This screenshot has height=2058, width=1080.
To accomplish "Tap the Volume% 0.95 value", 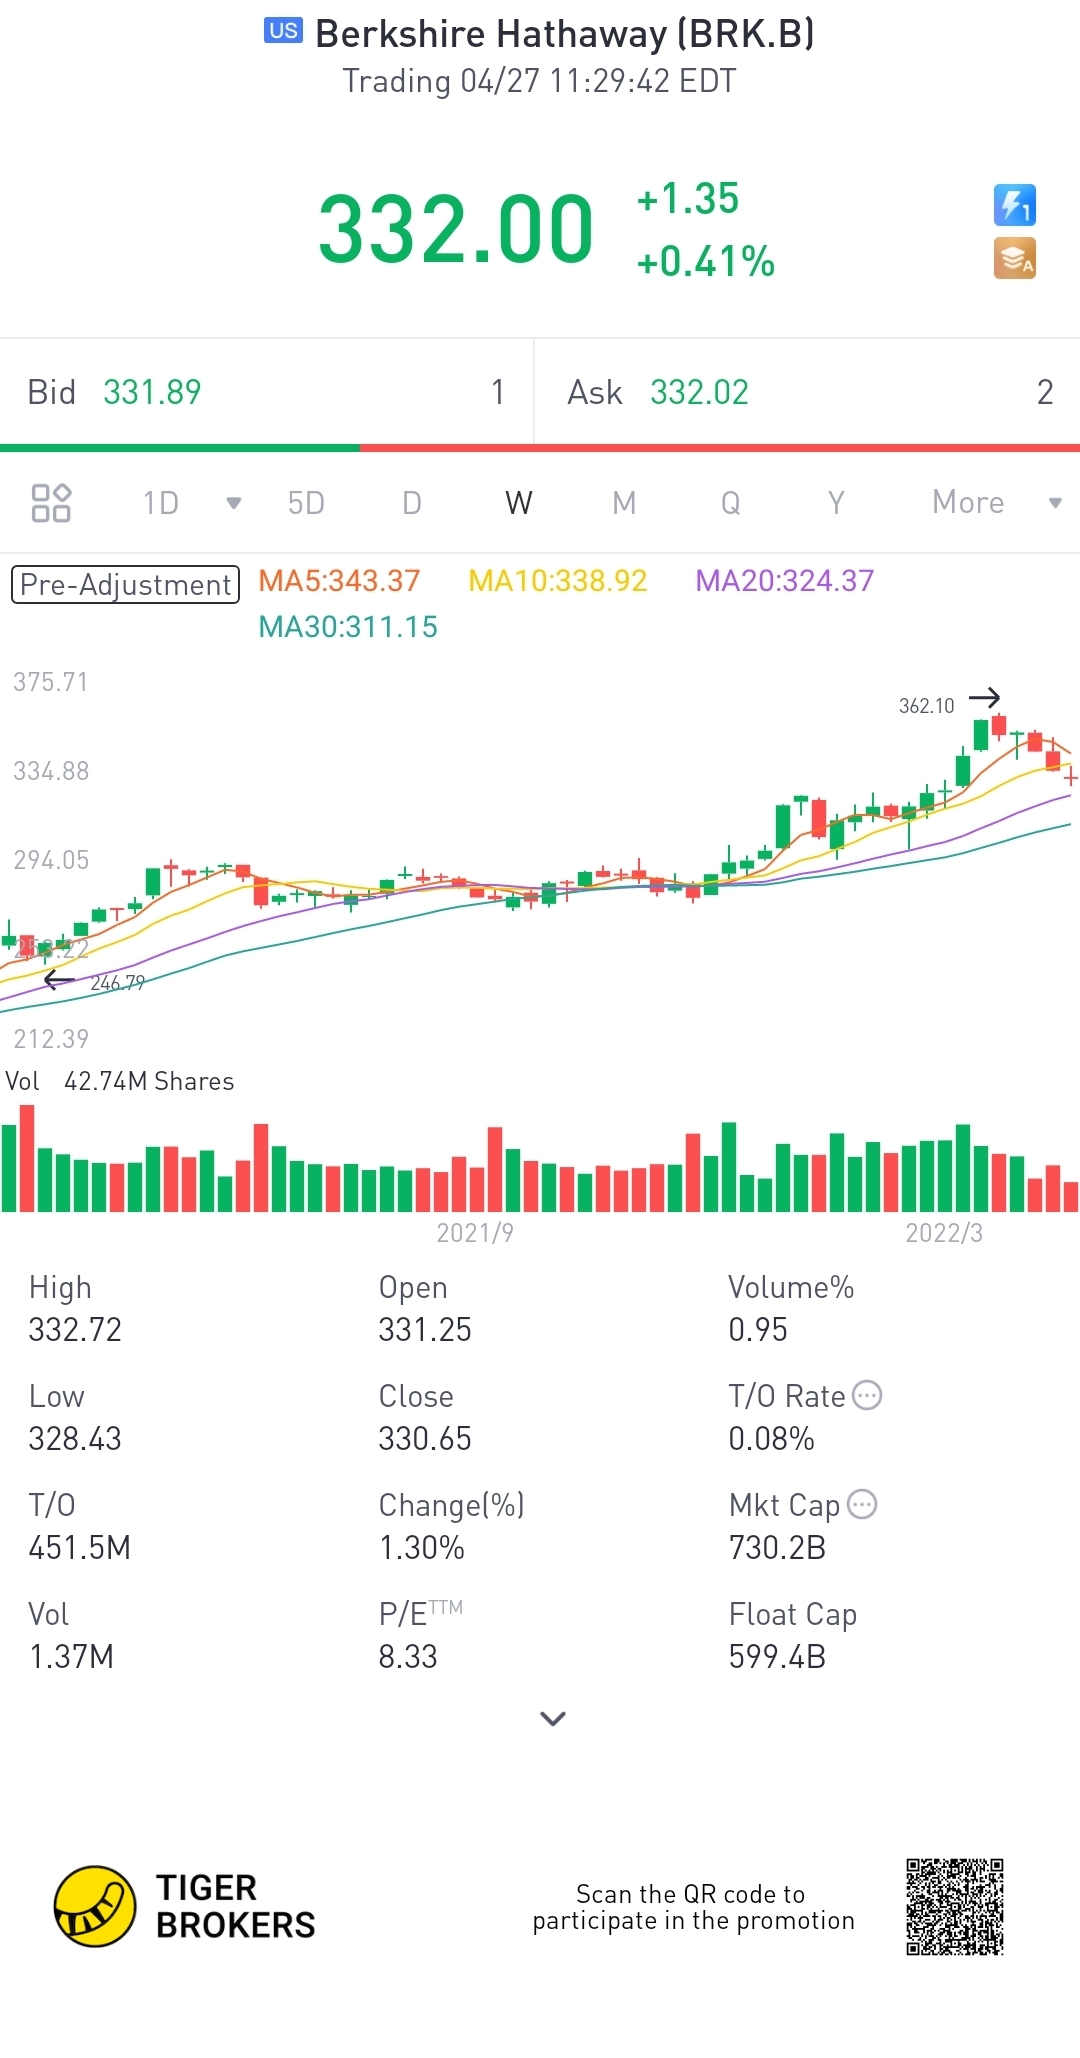I will point(758,1330).
